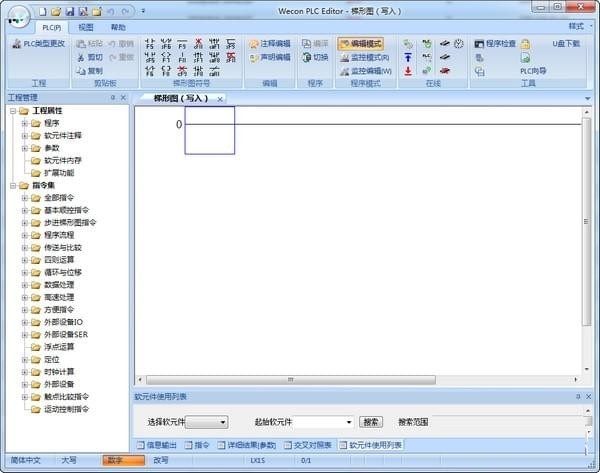Insert normally open contact F5 symbol
Image resolution: width=600 pixels, height=473 pixels.
150,44
